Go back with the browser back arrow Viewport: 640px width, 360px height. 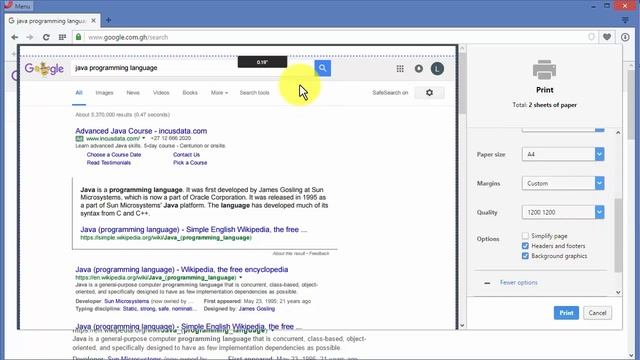pos(15,37)
